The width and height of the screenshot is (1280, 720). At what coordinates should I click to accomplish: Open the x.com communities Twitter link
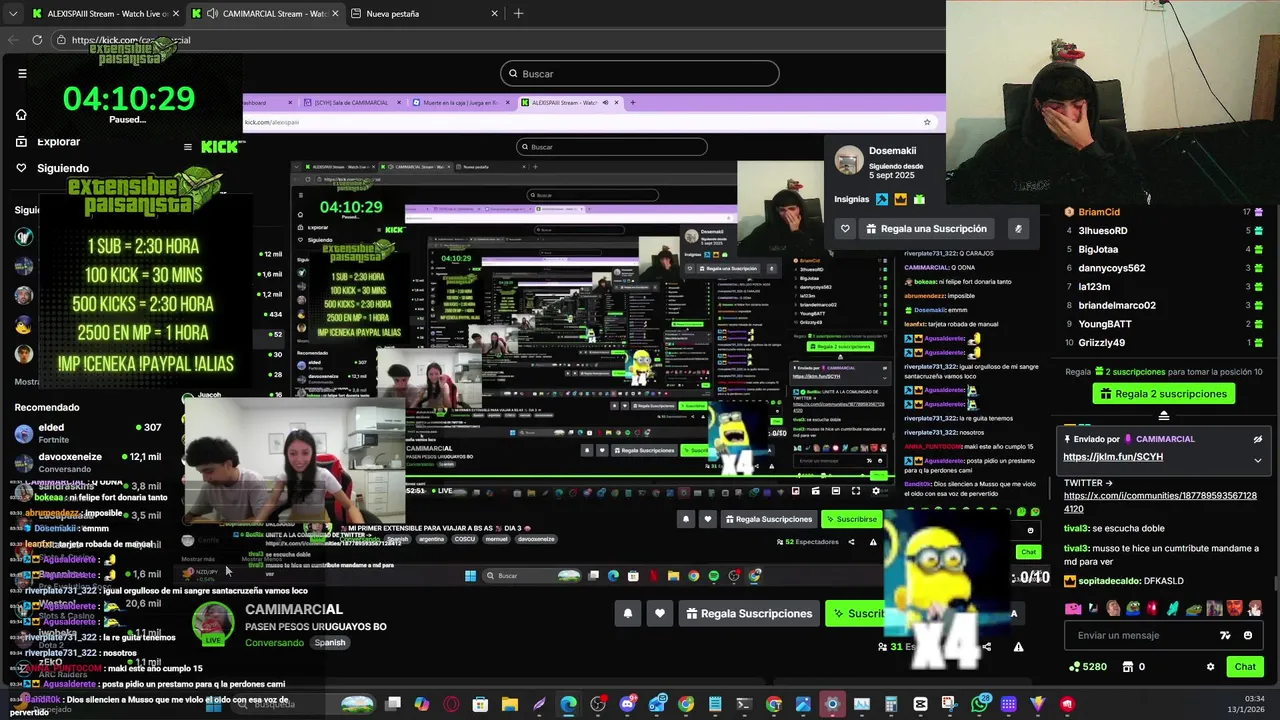coord(1160,502)
